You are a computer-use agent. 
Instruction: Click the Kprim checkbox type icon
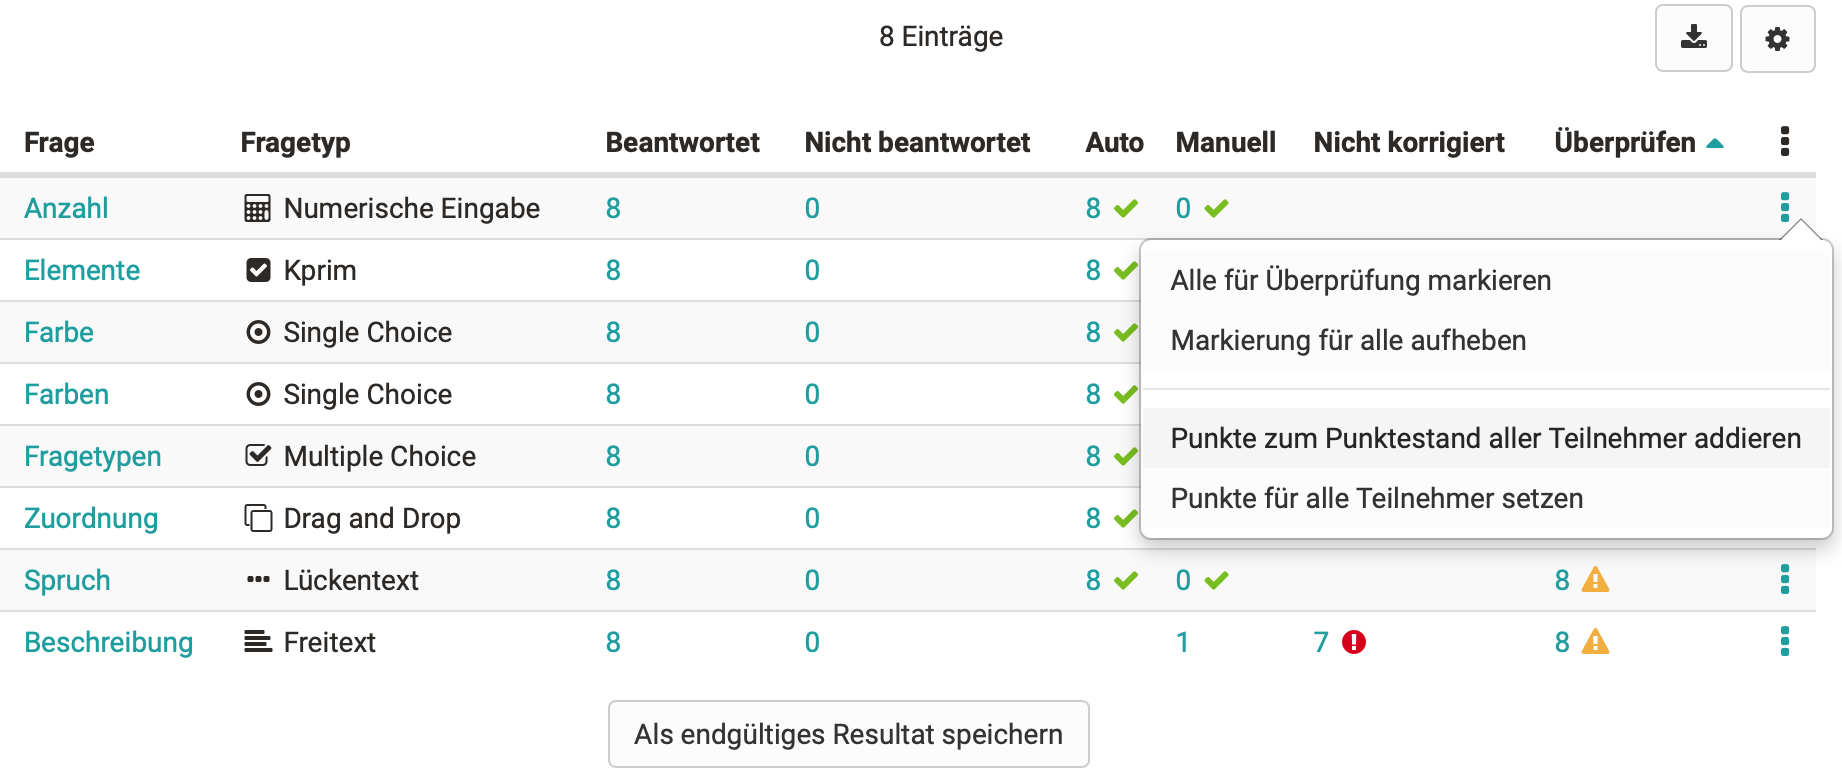pyautogui.click(x=258, y=270)
